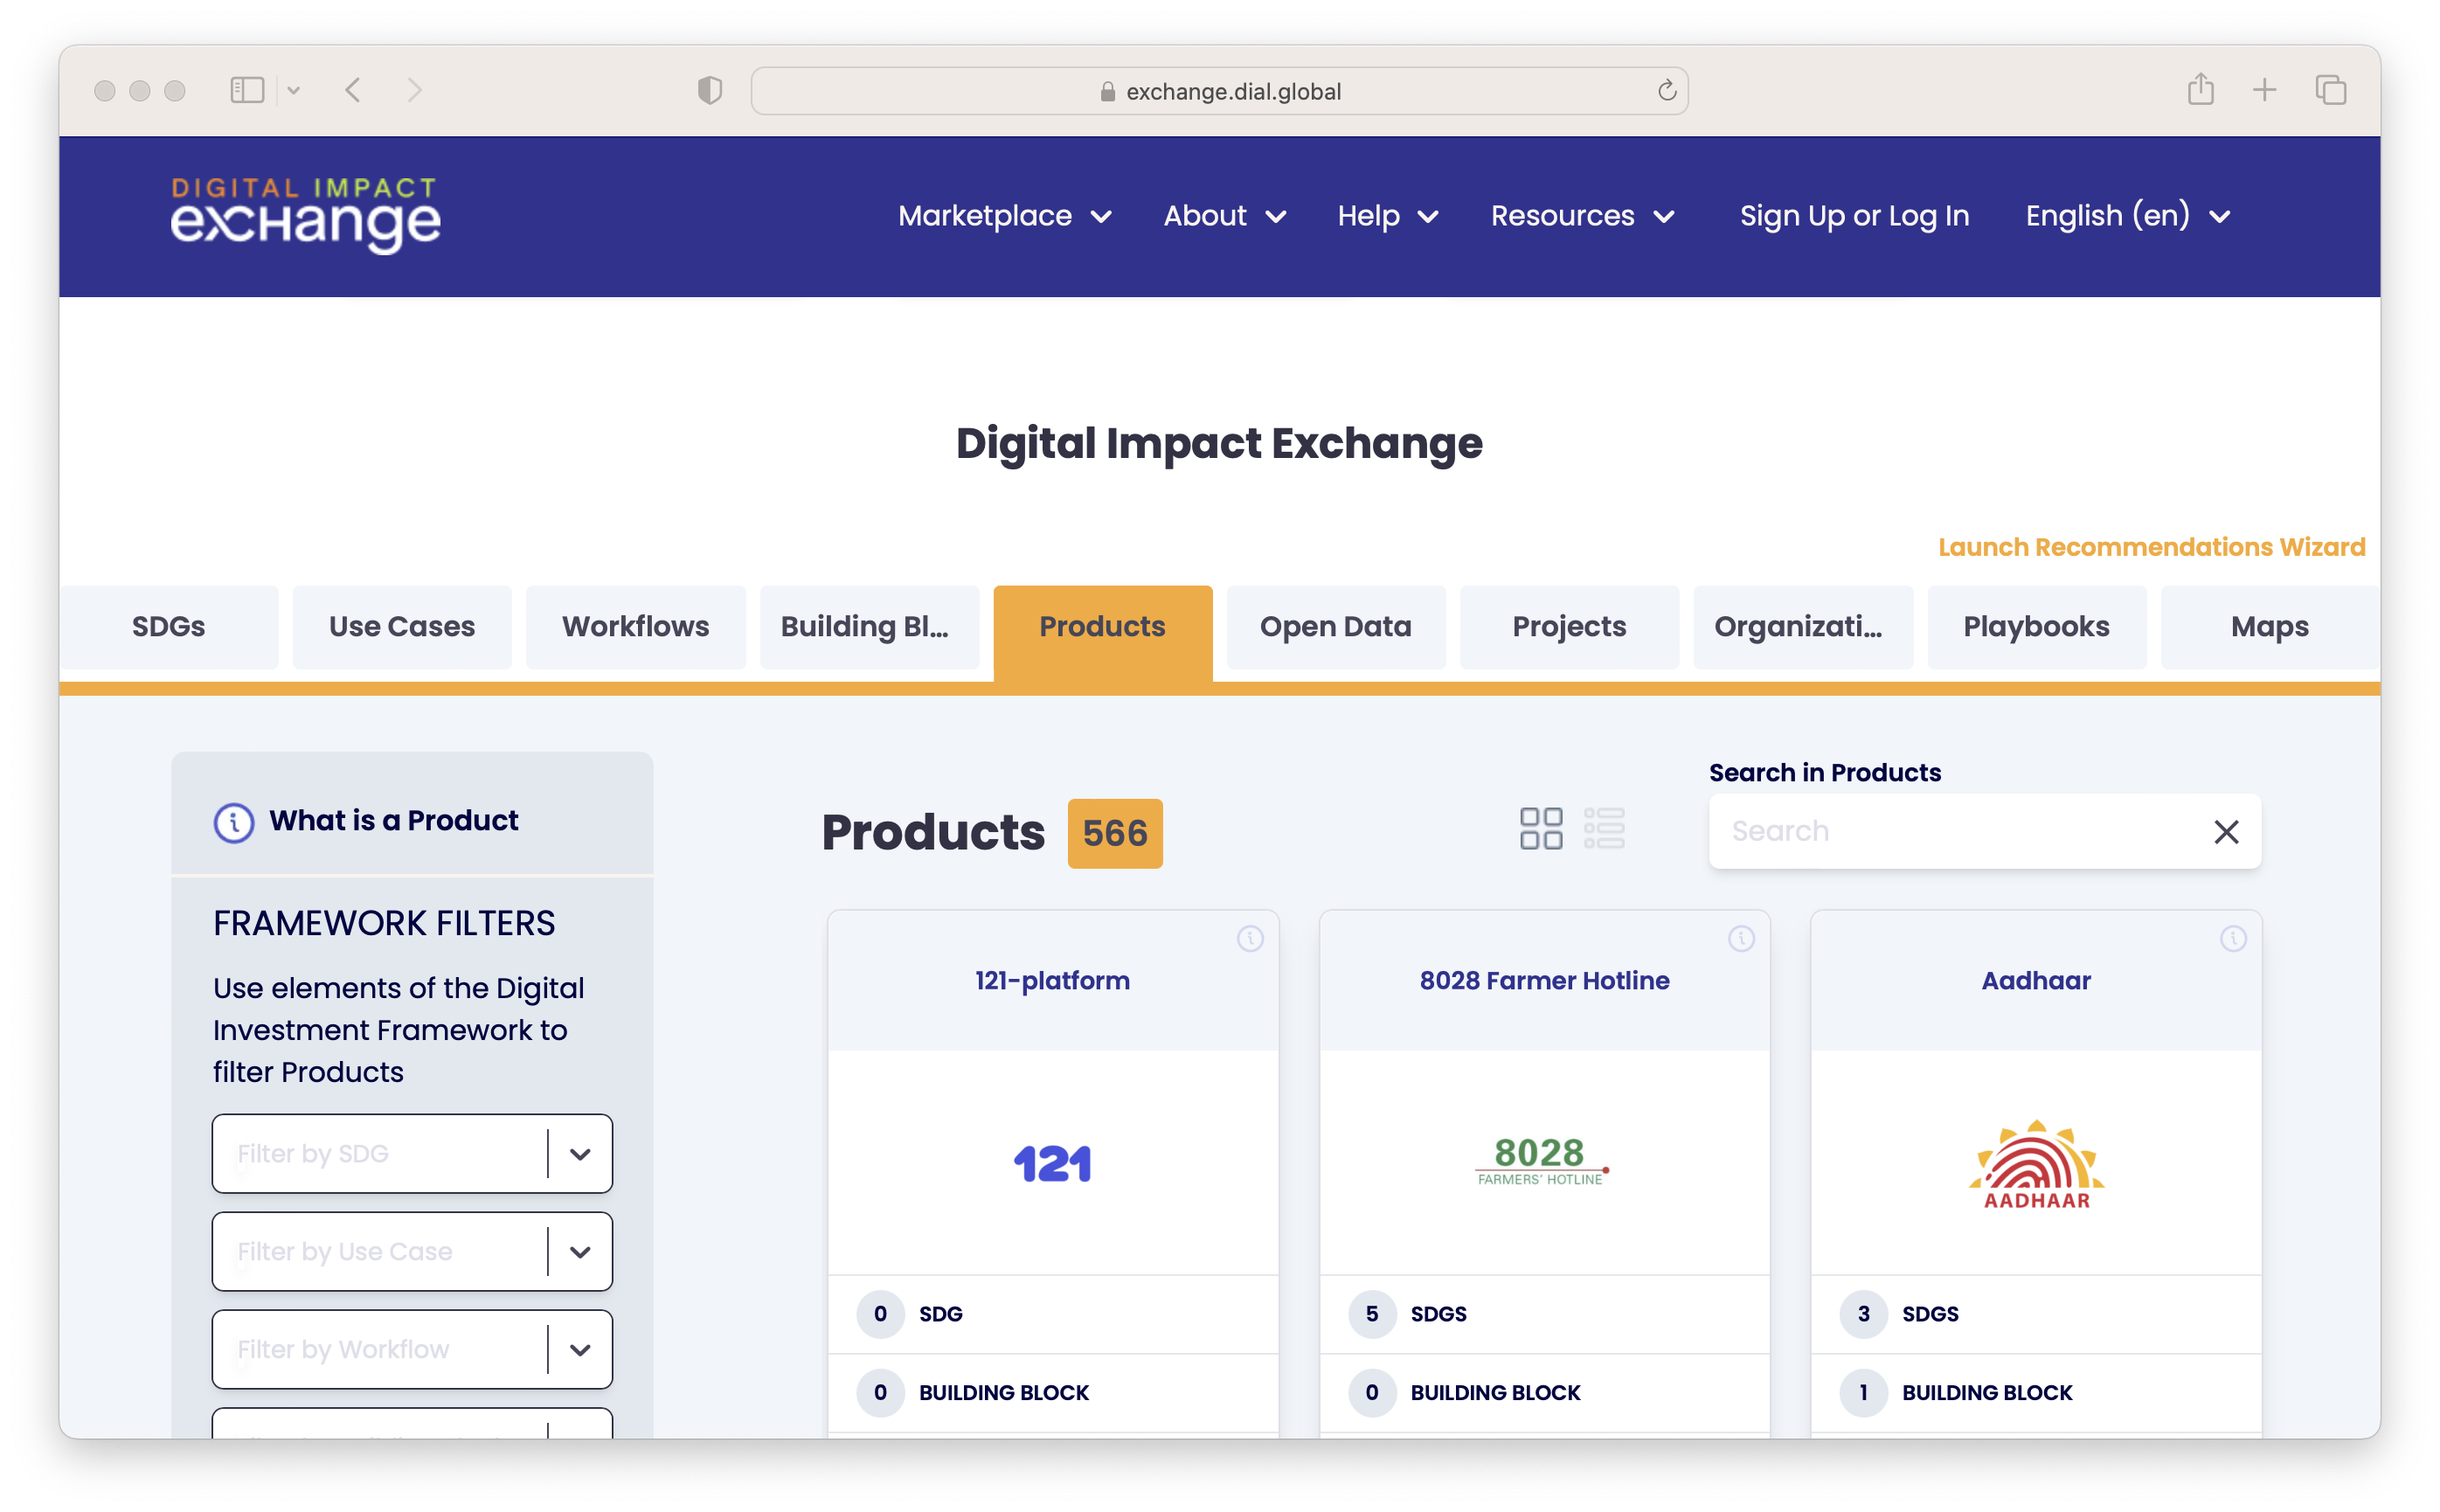Click the What is a Product info icon
Viewport: 2440px width, 1512px height.
234,822
